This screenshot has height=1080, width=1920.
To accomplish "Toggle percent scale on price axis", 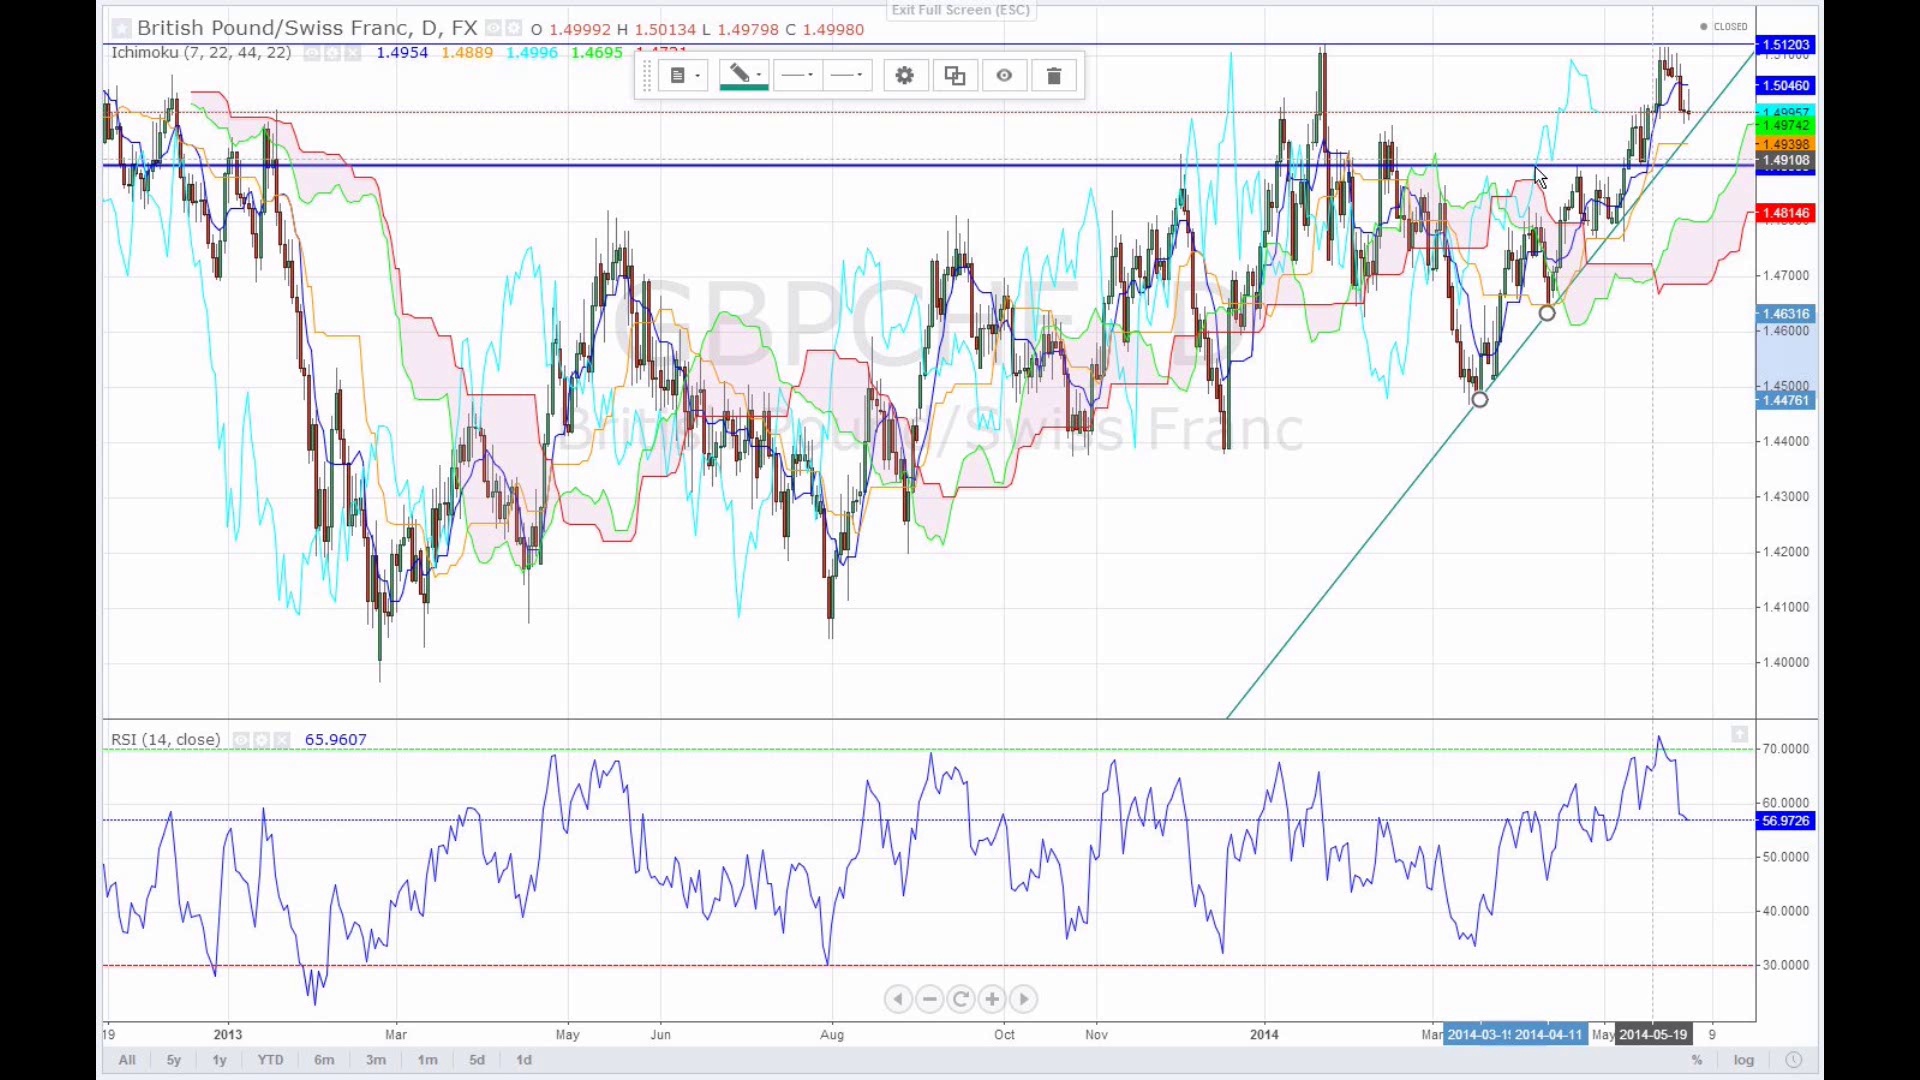I will click(1697, 1060).
